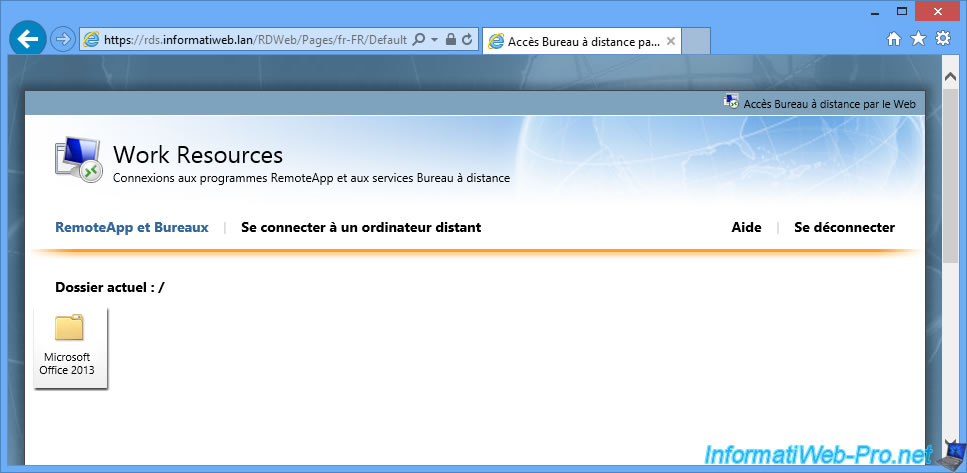Click the address bar search magnifier icon
The height and width of the screenshot is (473, 967).
click(x=418, y=40)
